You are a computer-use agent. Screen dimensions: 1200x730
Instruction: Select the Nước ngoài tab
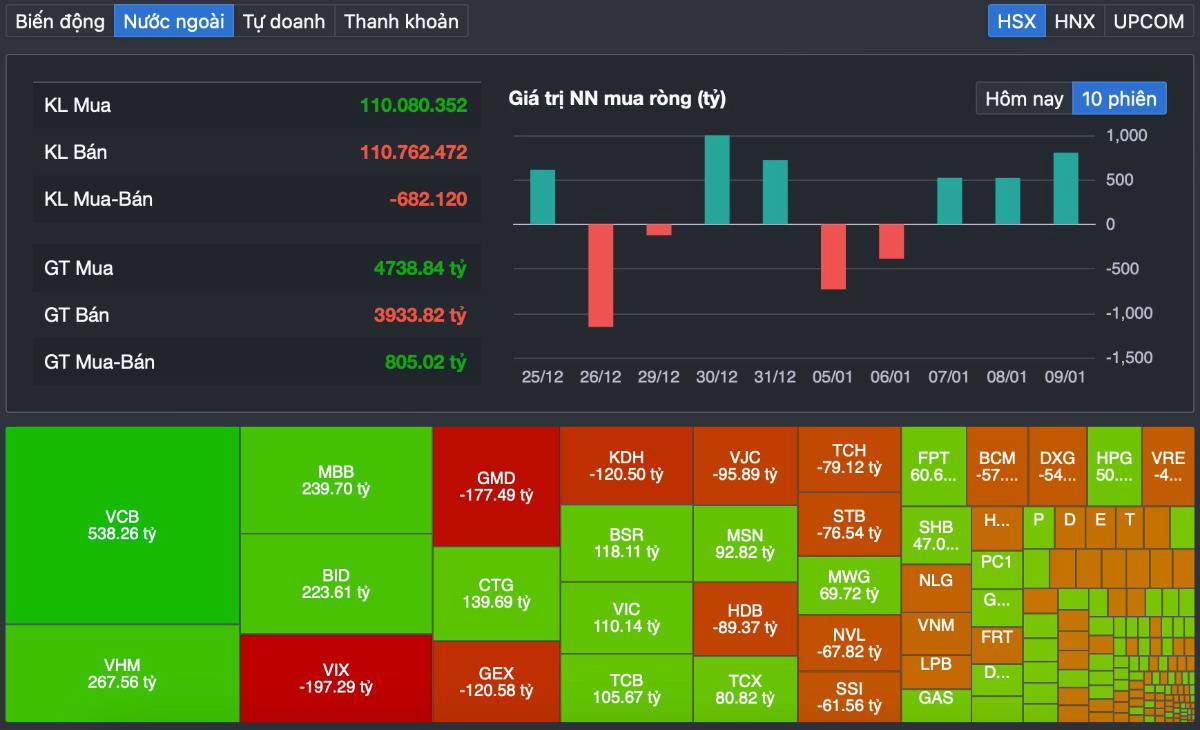coord(174,21)
